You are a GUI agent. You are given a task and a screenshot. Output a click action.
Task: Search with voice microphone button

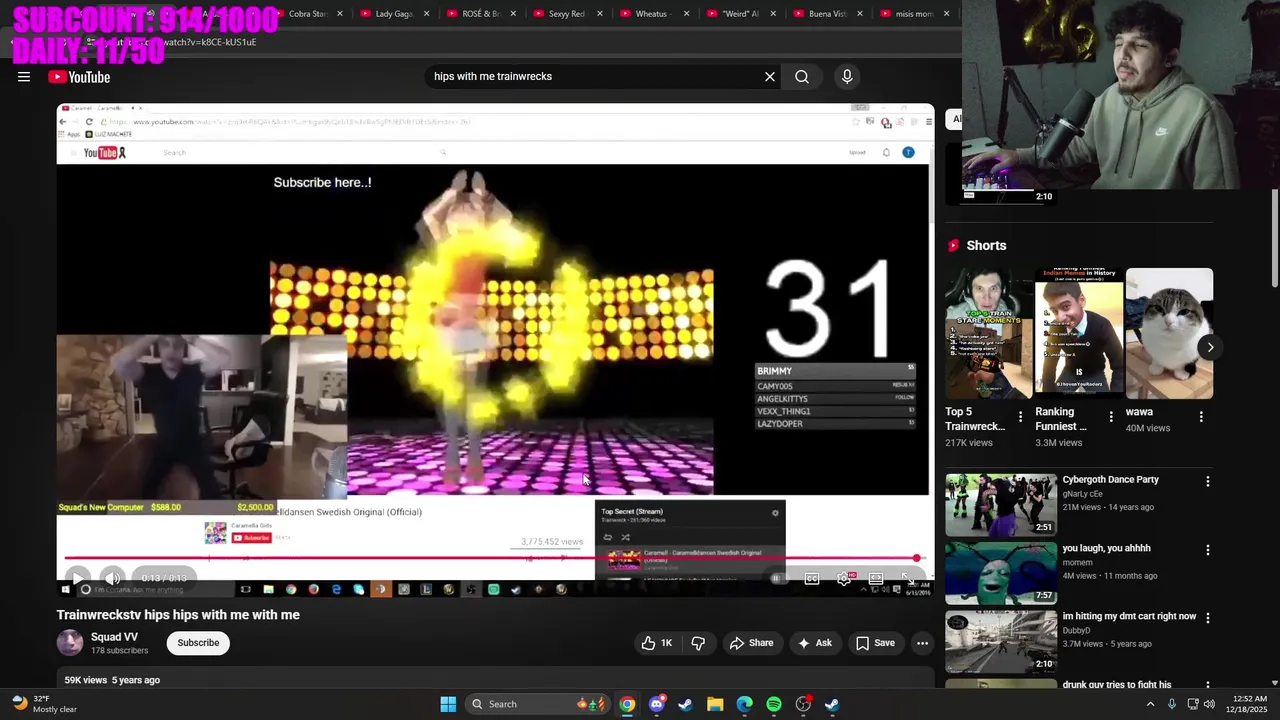tap(847, 77)
